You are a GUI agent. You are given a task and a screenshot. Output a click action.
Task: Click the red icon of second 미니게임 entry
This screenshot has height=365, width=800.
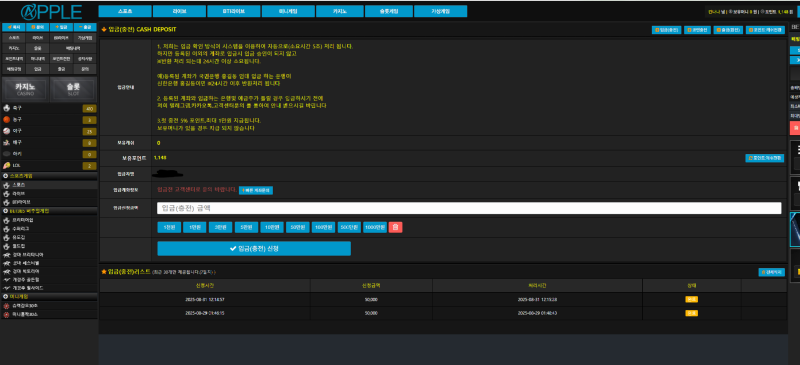[x=6, y=314]
